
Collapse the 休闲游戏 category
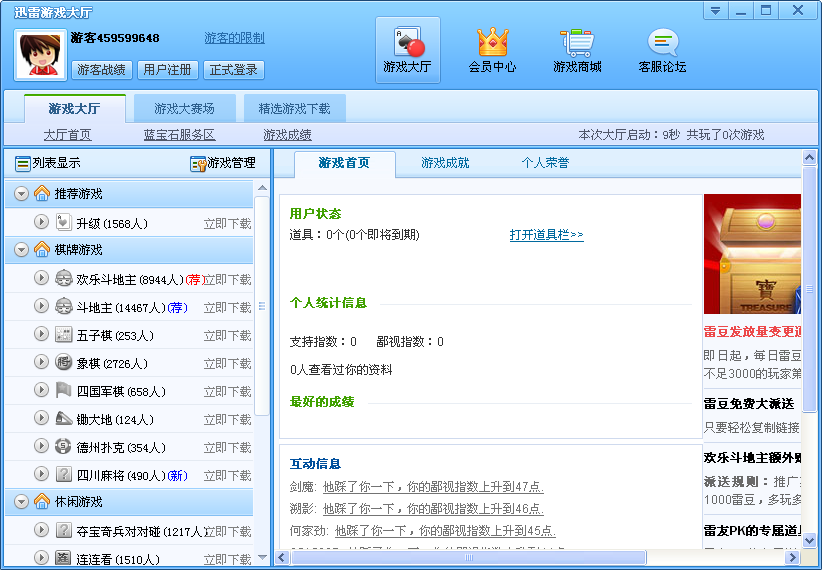22,502
